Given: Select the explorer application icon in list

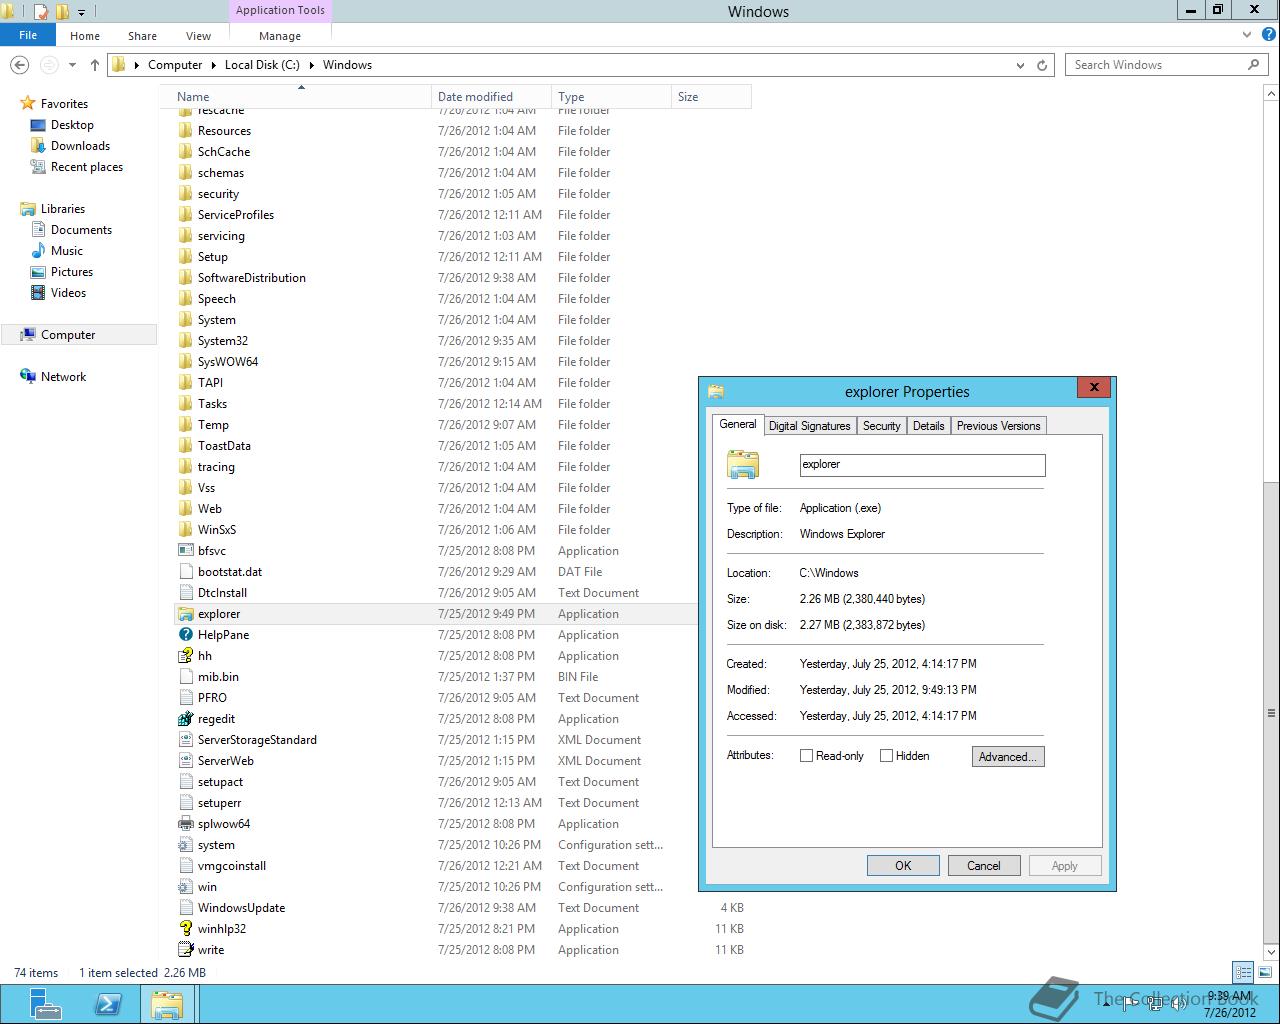Looking at the screenshot, I should [185, 614].
